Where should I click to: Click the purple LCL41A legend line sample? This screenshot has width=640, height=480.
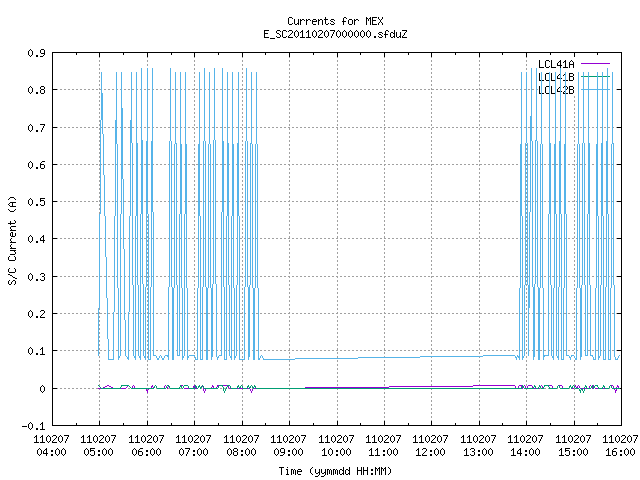595,64
